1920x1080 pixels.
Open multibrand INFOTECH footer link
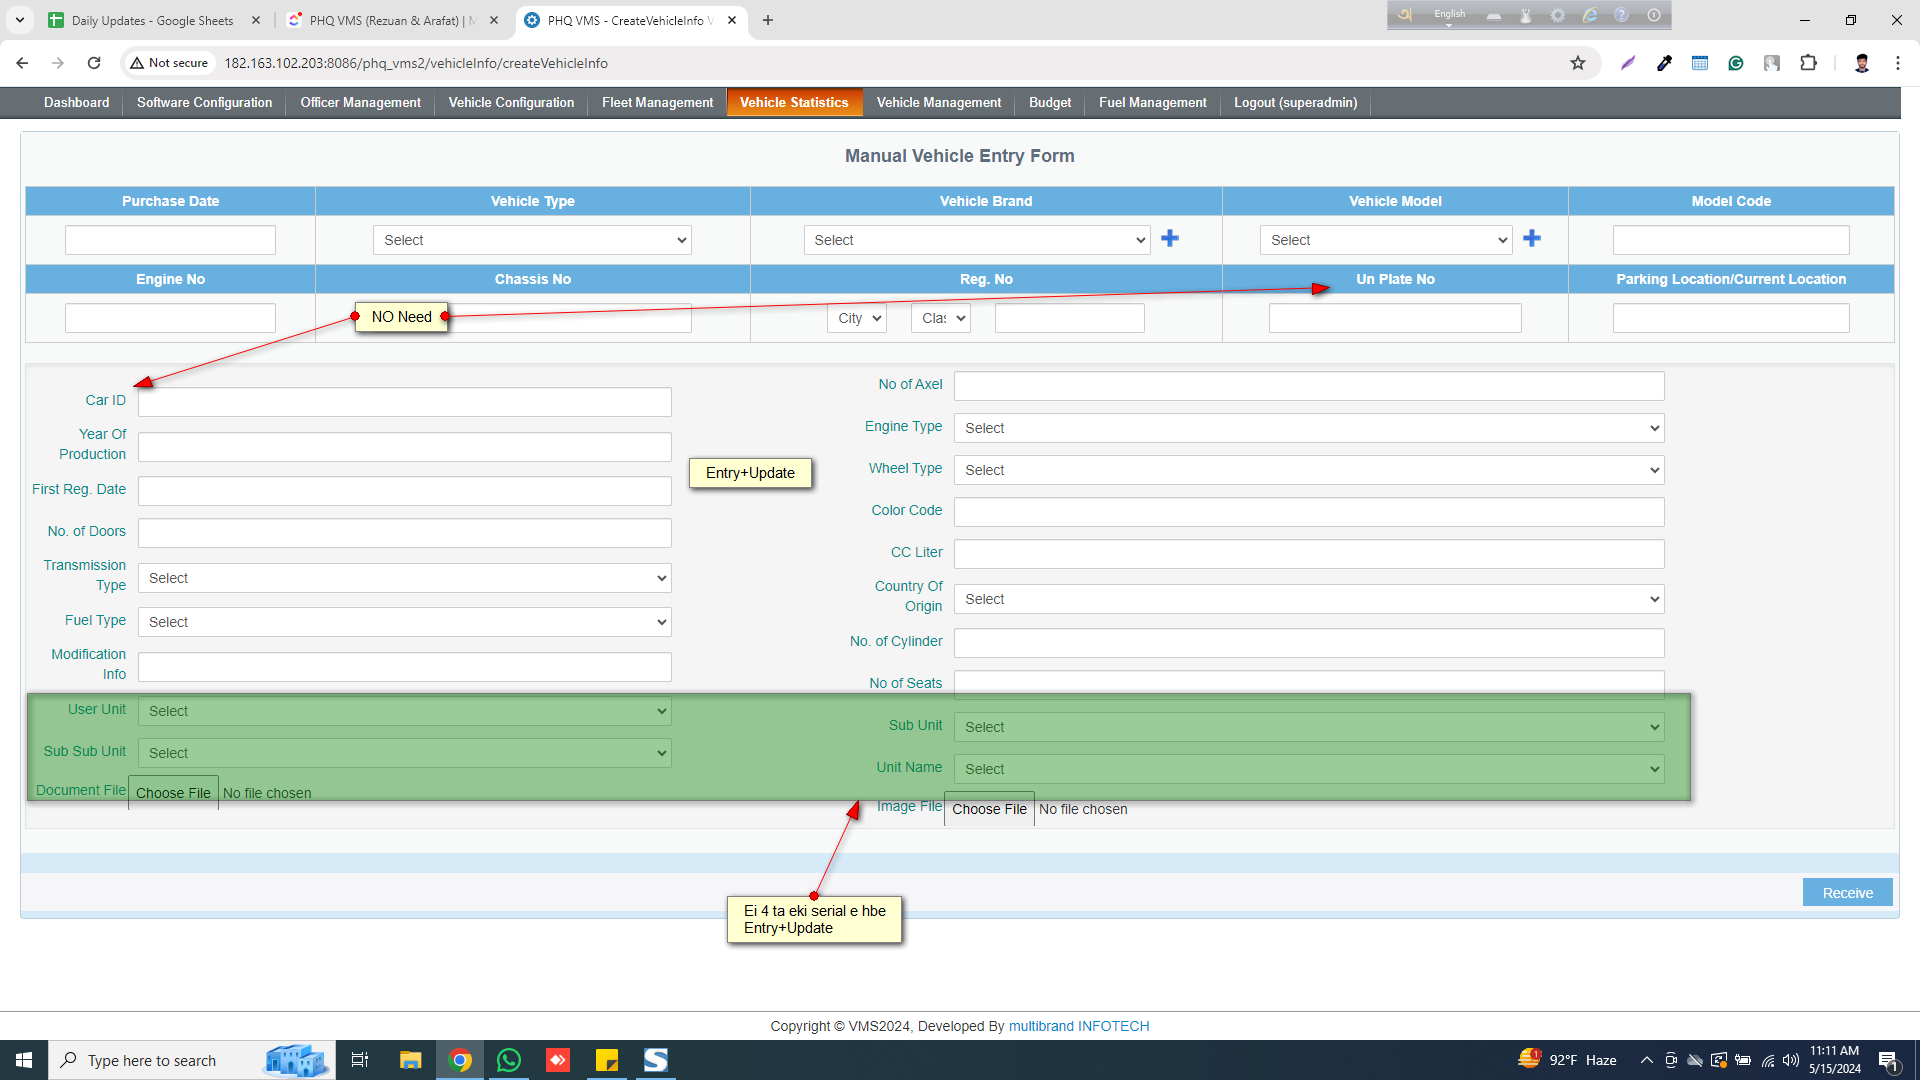1079,1026
